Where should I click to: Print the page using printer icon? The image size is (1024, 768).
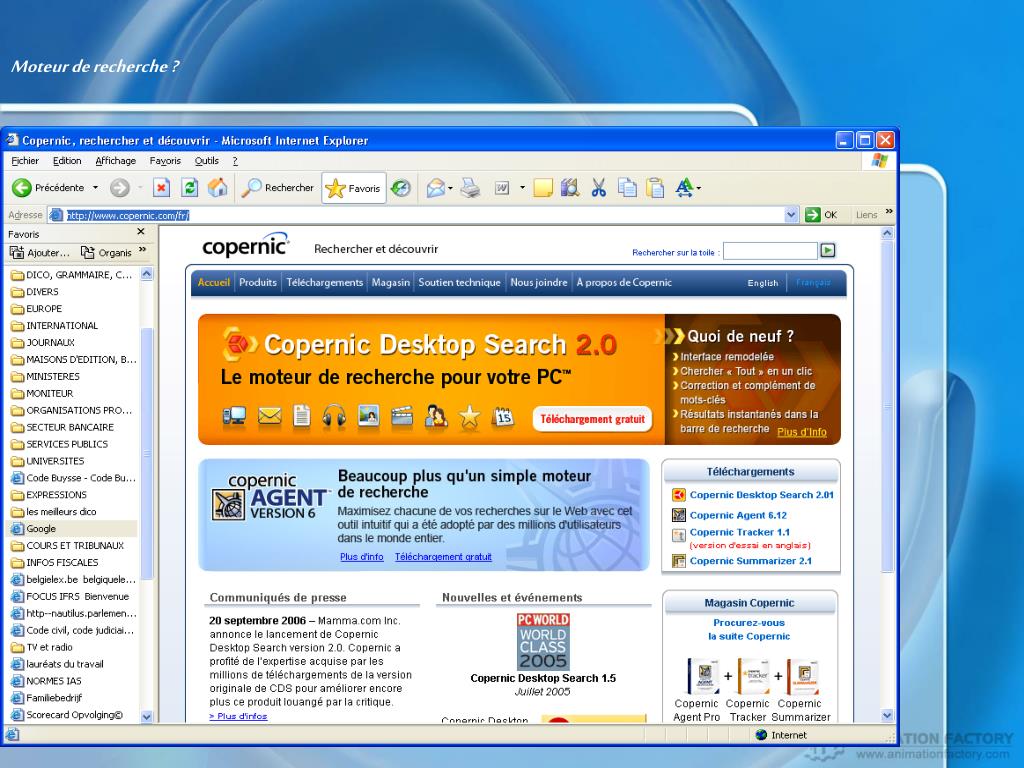(470, 188)
